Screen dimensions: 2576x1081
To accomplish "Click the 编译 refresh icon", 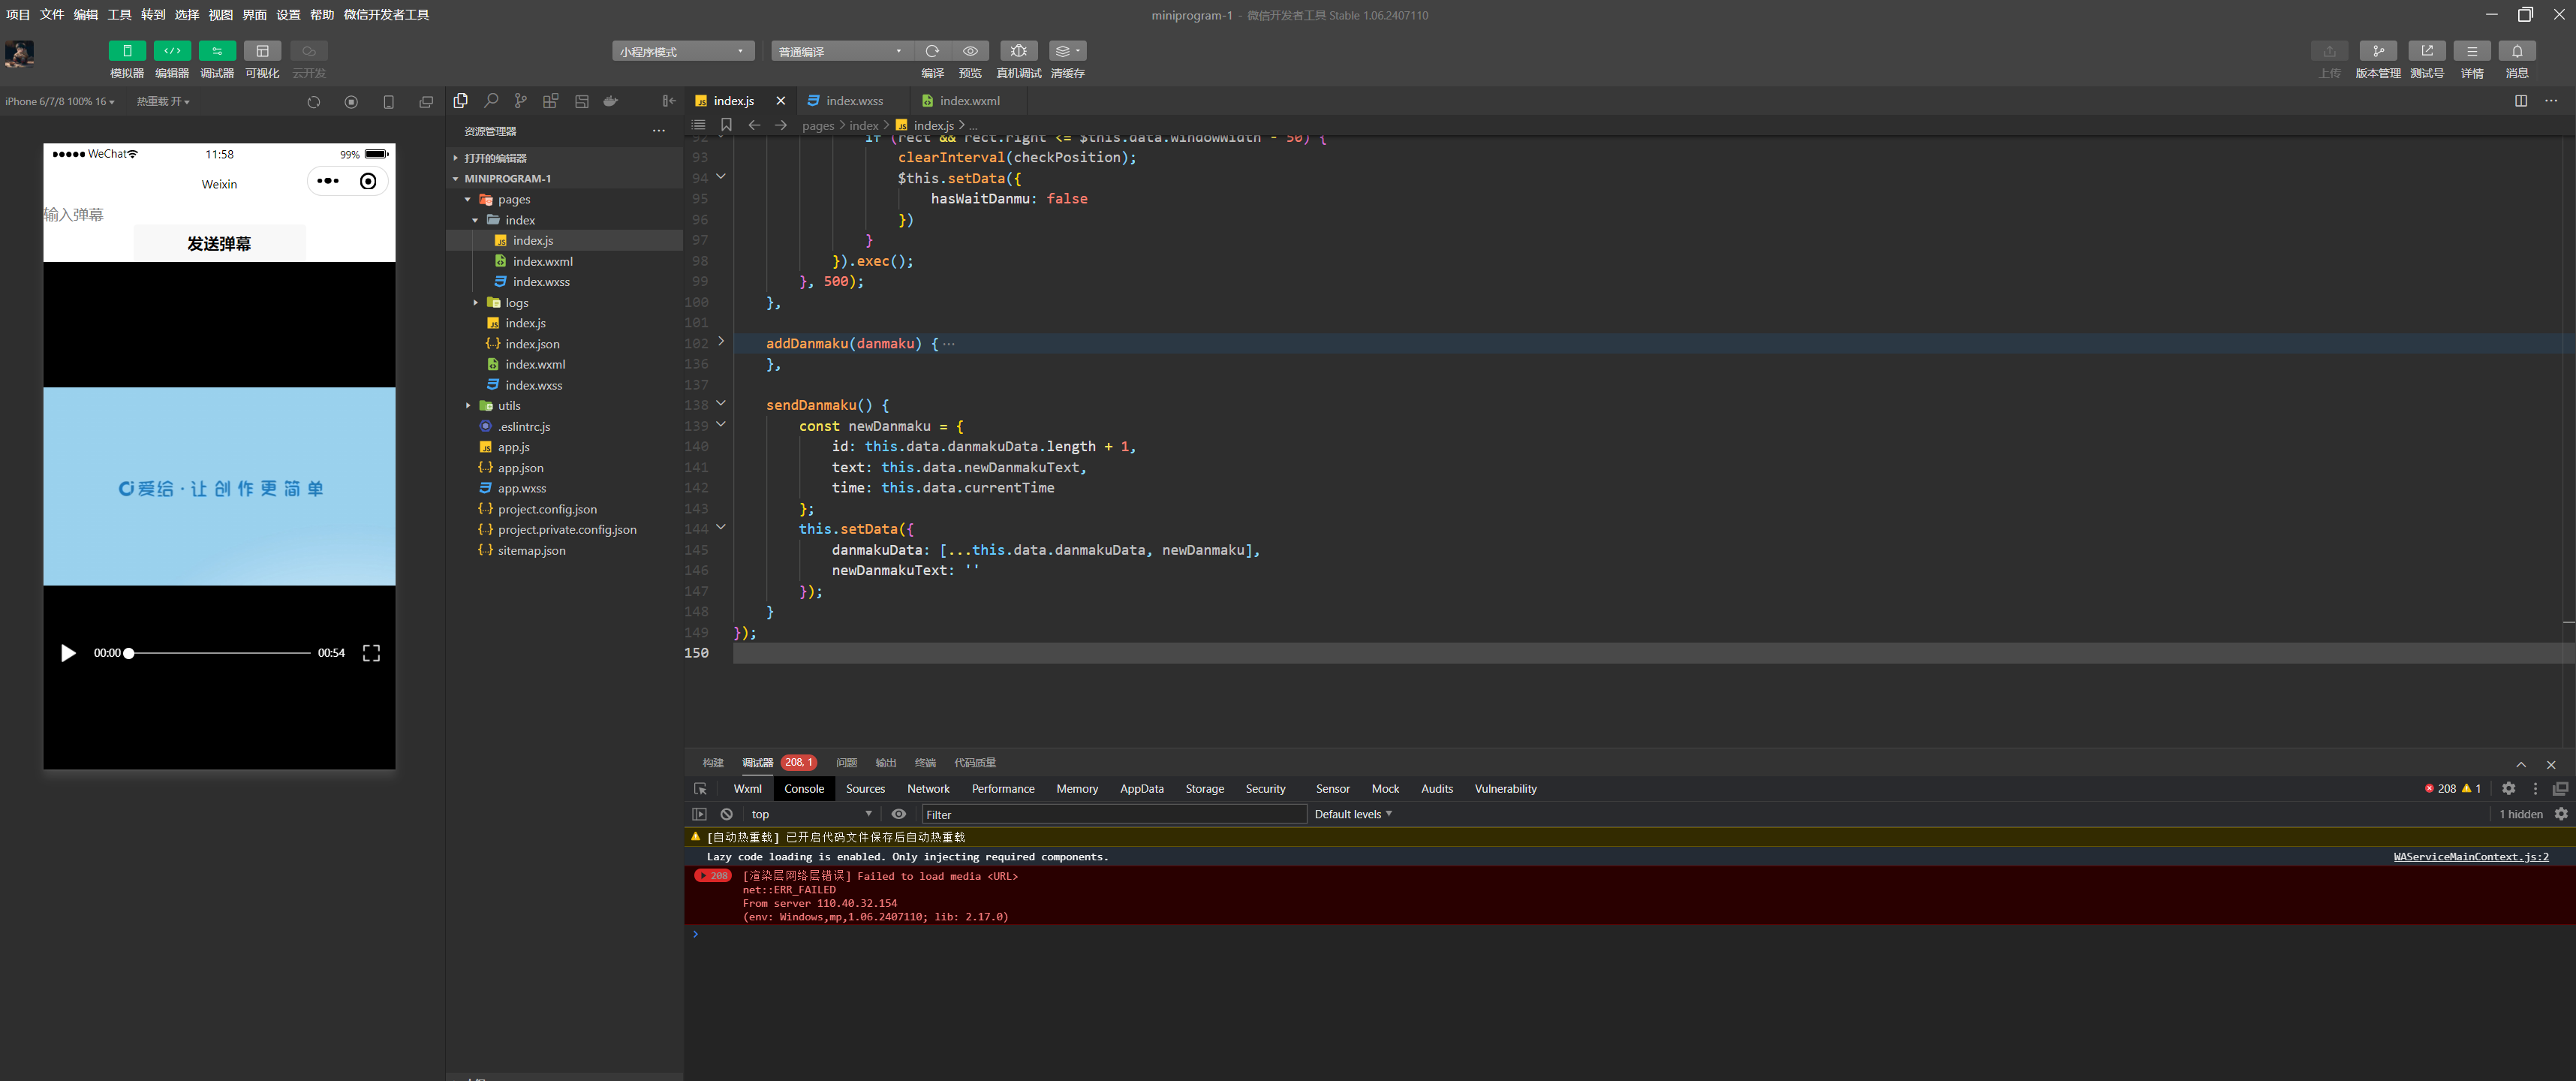I will (932, 51).
